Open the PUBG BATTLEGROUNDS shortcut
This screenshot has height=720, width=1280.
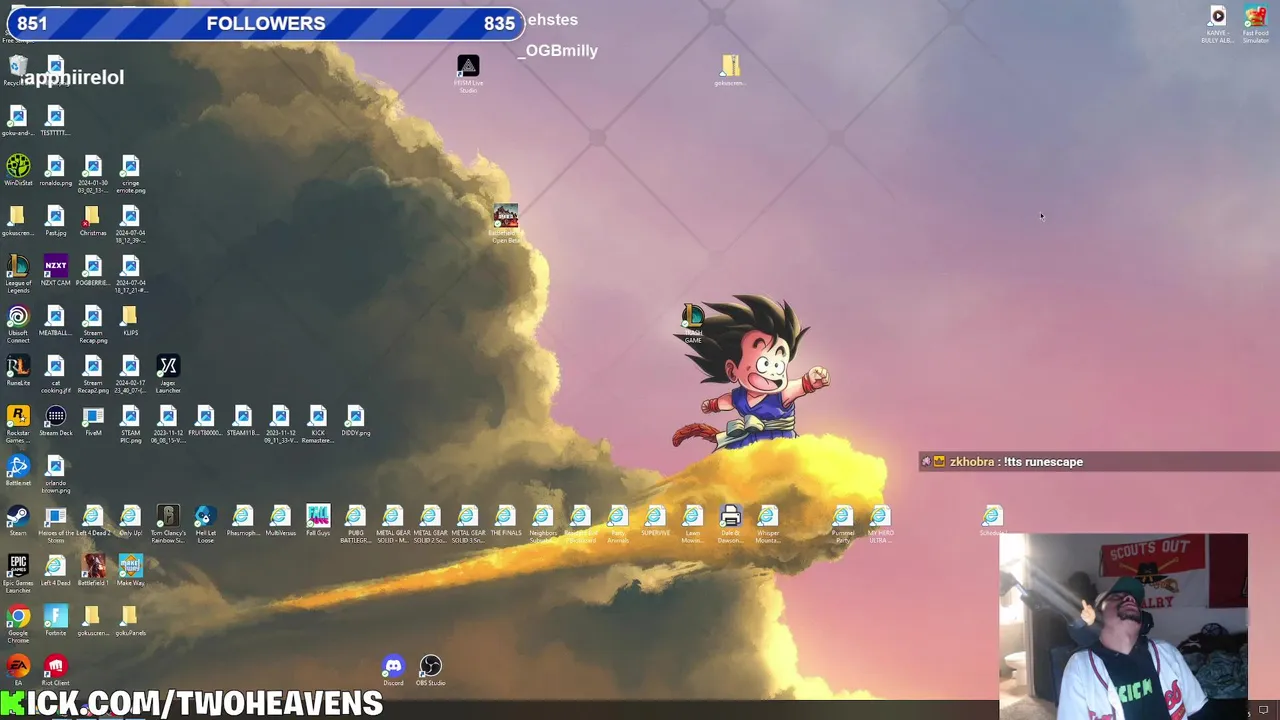(x=355, y=524)
